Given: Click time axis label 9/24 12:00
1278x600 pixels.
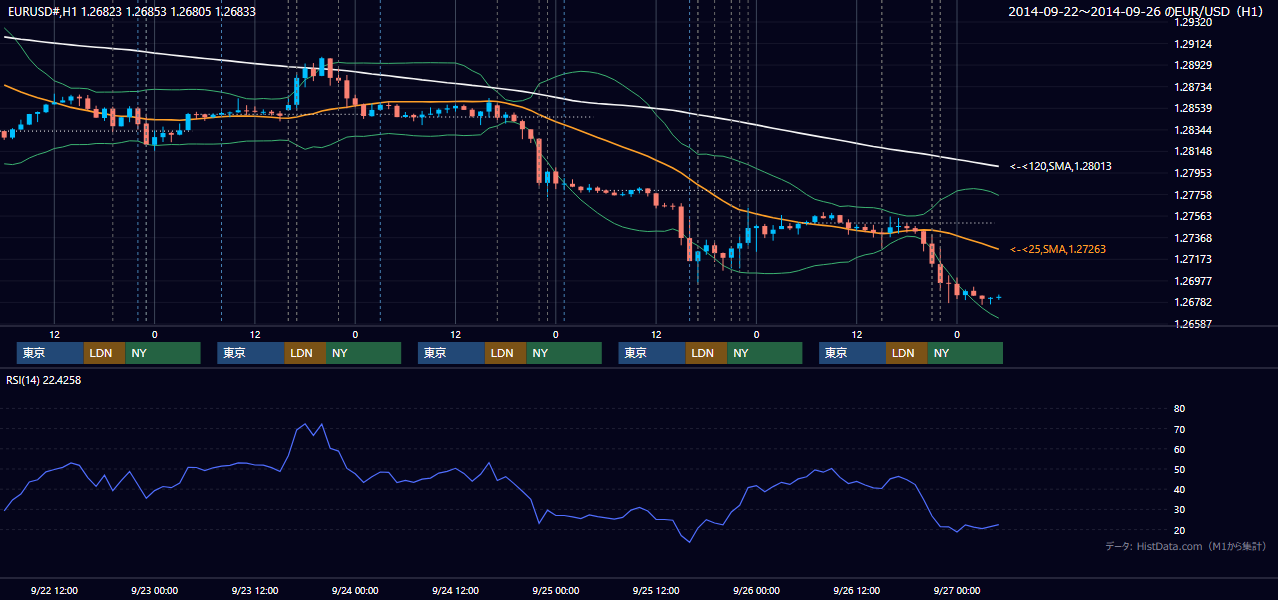Looking at the screenshot, I should click(455, 591).
